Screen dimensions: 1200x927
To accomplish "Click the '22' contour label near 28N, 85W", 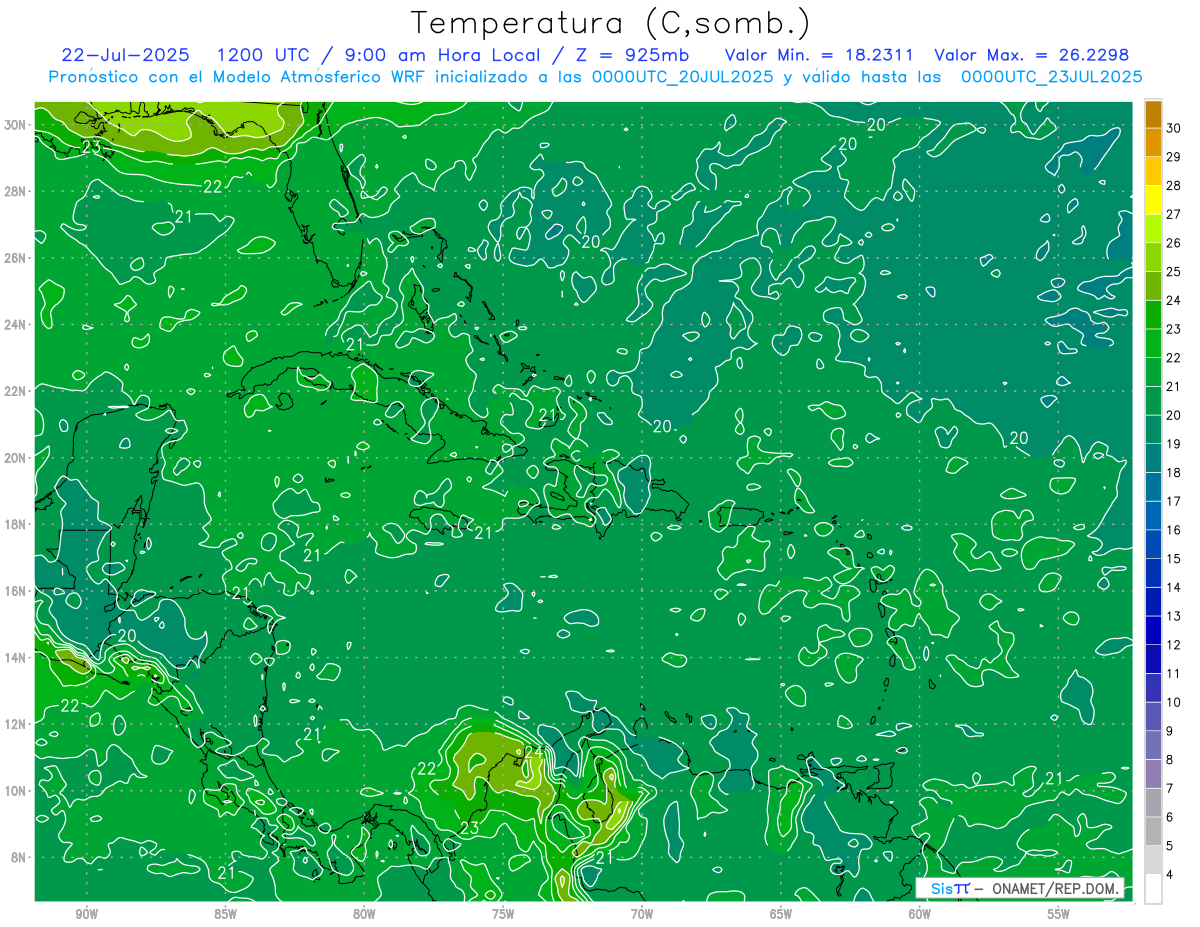I will 213,187.
